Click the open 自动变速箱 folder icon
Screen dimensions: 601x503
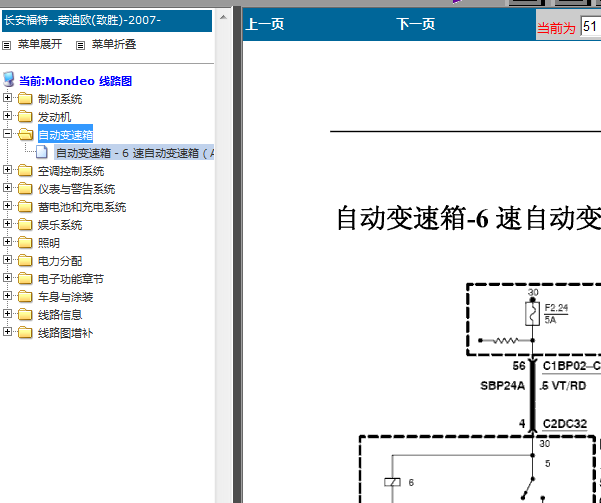point(25,135)
